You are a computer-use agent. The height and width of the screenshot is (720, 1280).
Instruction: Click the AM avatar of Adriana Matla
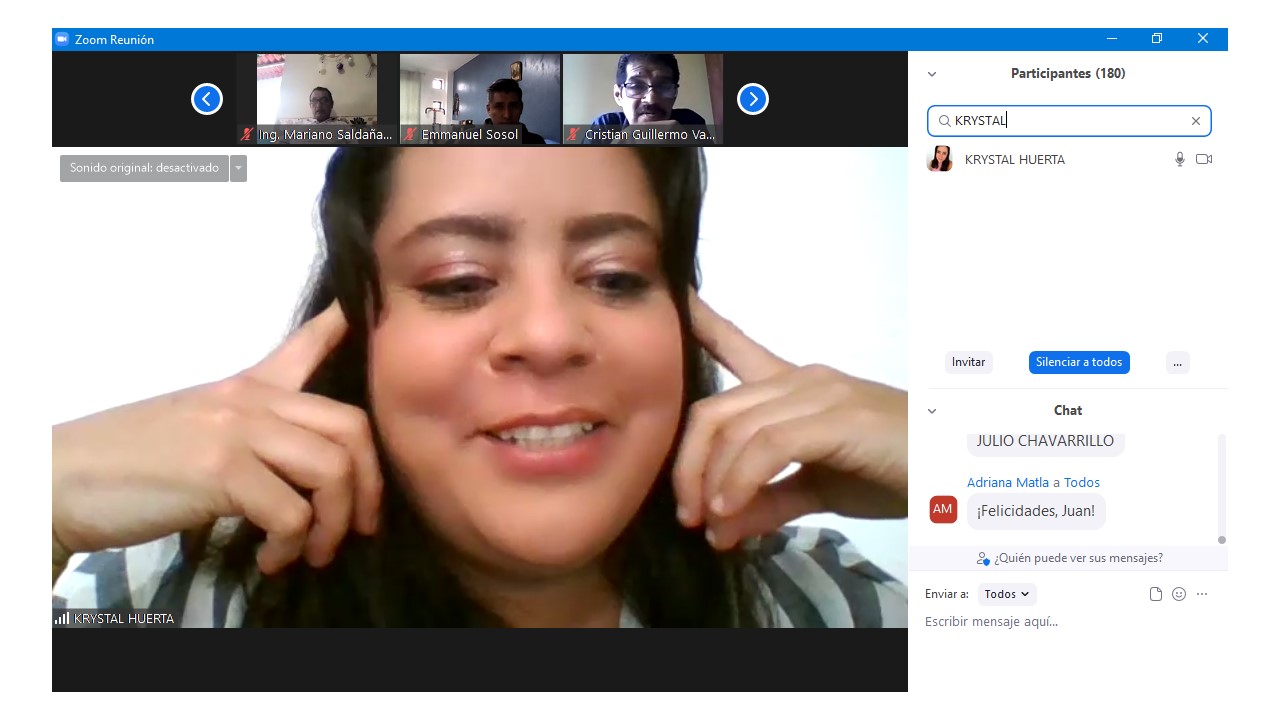(943, 509)
